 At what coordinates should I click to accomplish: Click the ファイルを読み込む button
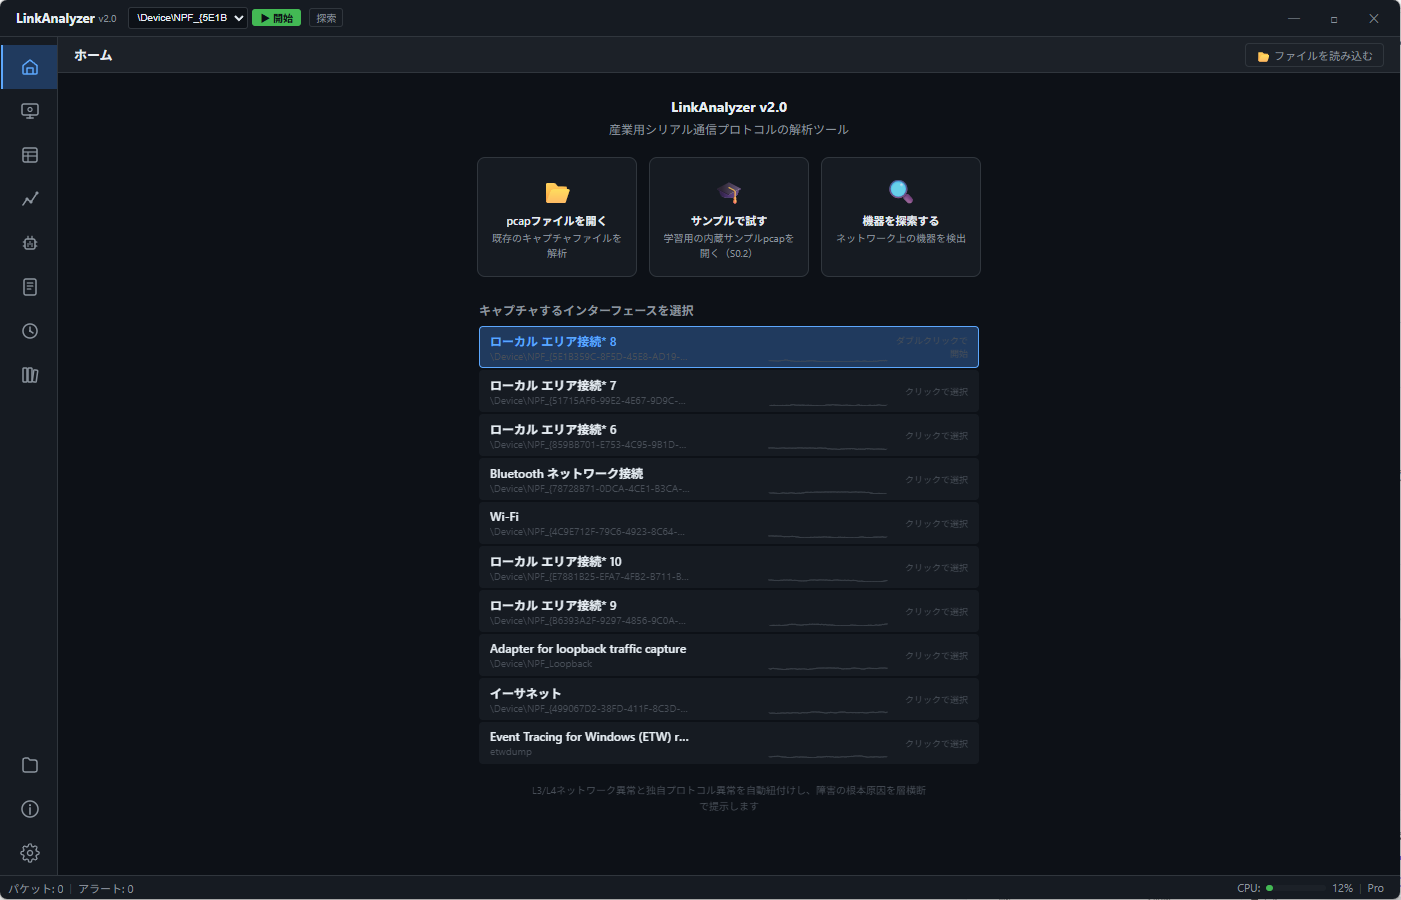[x=1314, y=56]
